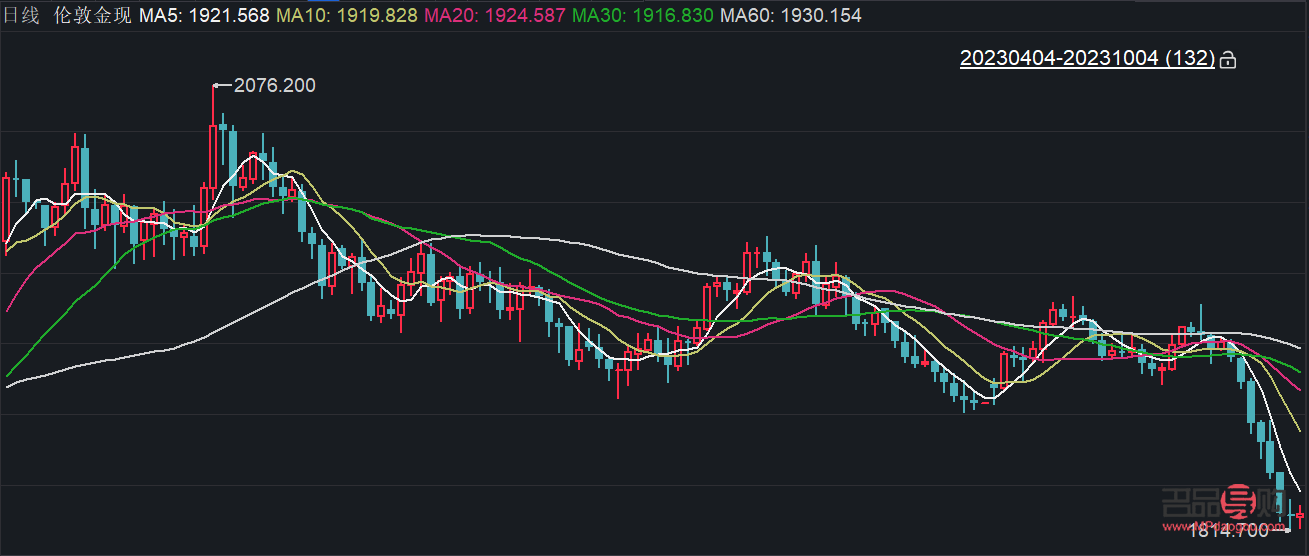Viewport: 1309px width, 556px height.
Task: Click the last red candlestick at far right
Action: pos(1299,515)
